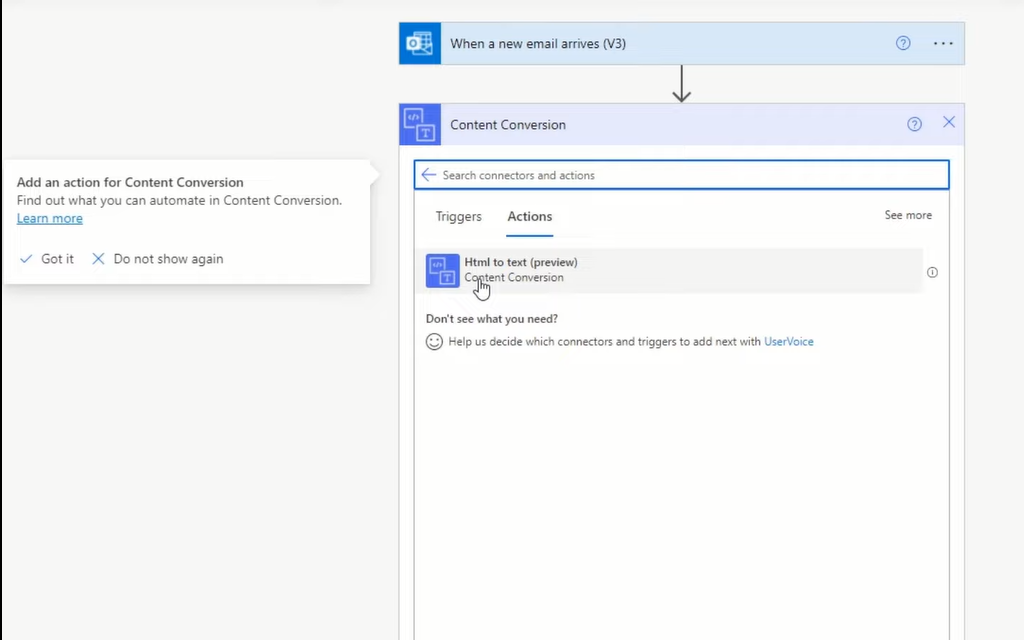The width and height of the screenshot is (1024, 640).
Task: Click the Content Conversion card title
Action: [508, 125]
